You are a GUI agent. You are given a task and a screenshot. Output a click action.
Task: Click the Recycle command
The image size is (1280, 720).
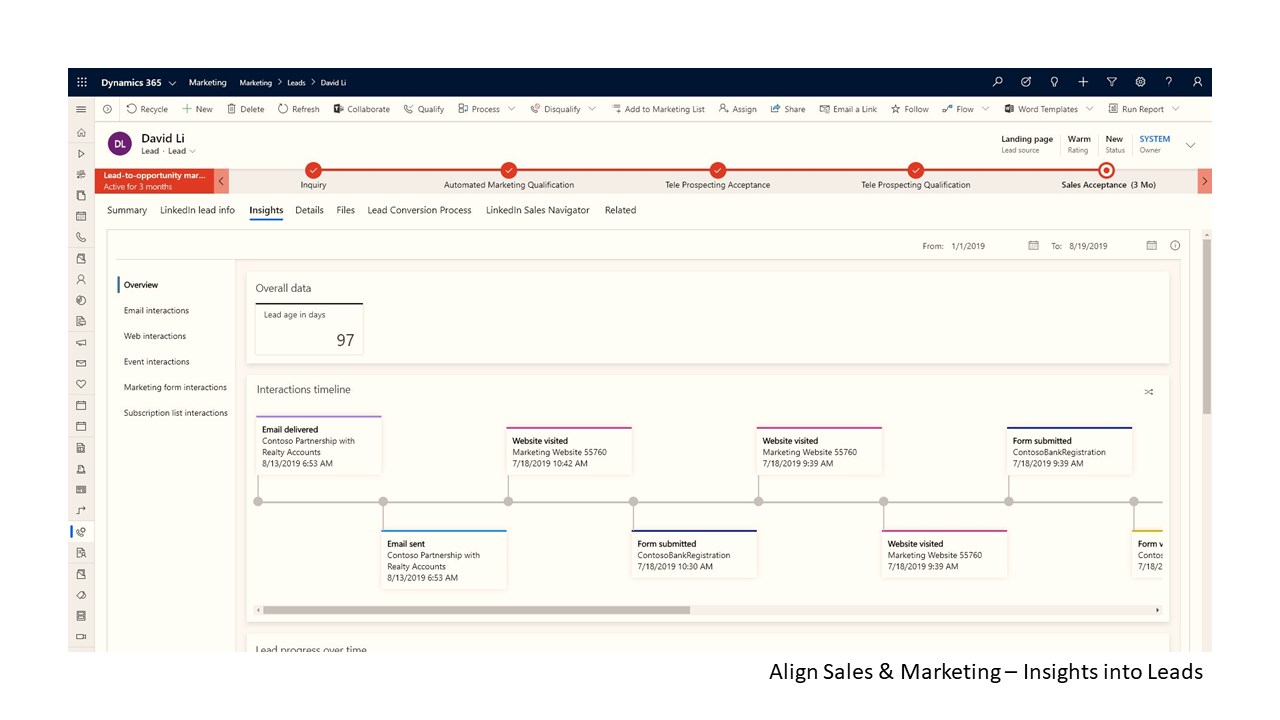[147, 109]
